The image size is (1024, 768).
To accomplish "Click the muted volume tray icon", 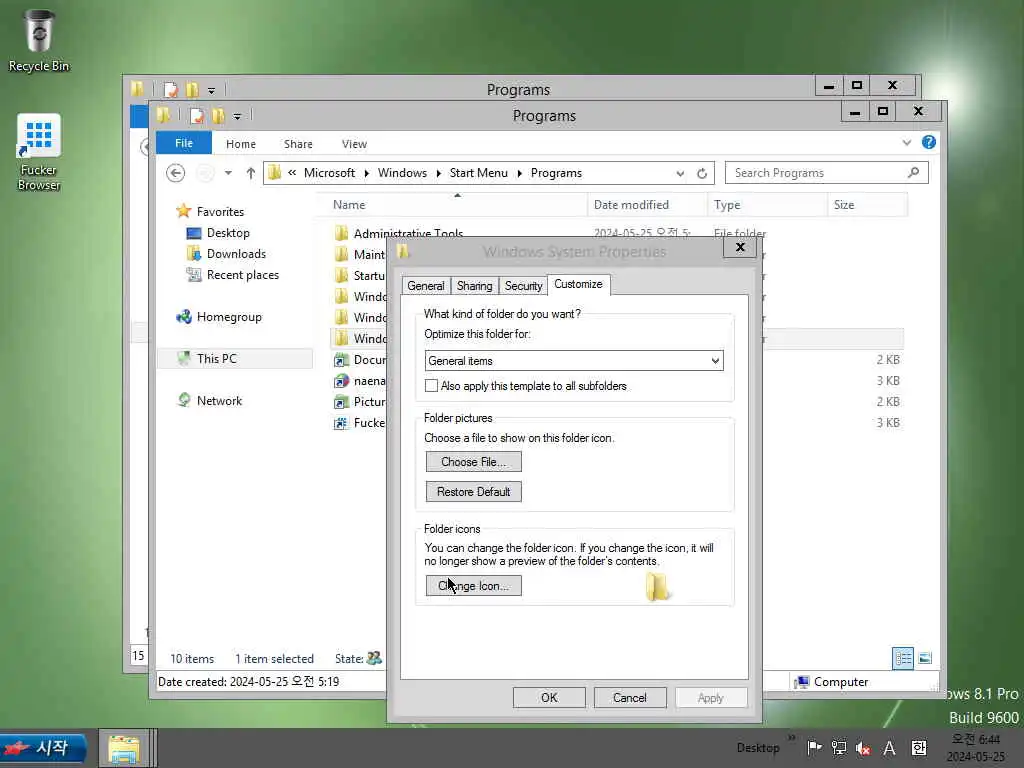I will (x=863, y=748).
